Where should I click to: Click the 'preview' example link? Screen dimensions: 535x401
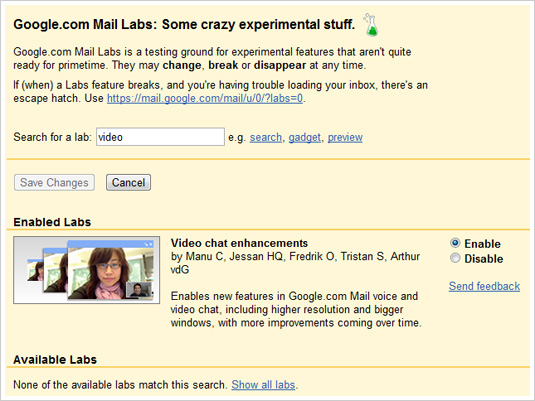point(345,137)
